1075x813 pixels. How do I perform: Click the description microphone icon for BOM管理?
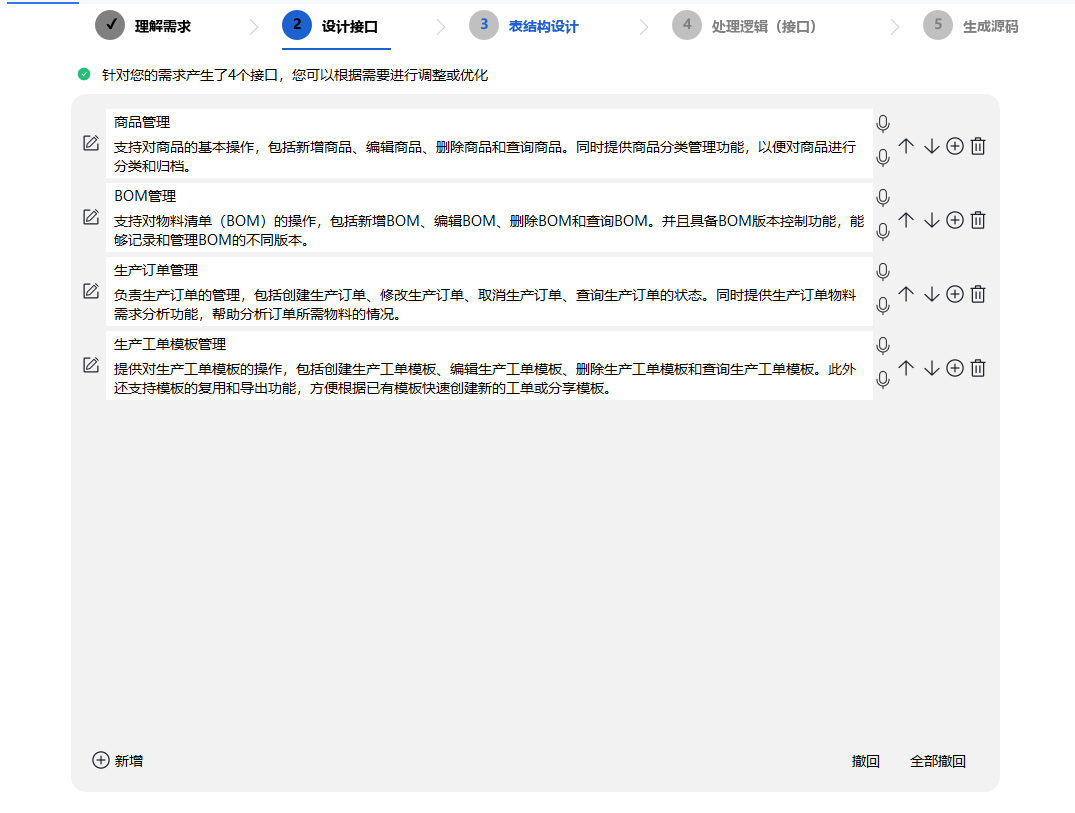click(x=883, y=232)
